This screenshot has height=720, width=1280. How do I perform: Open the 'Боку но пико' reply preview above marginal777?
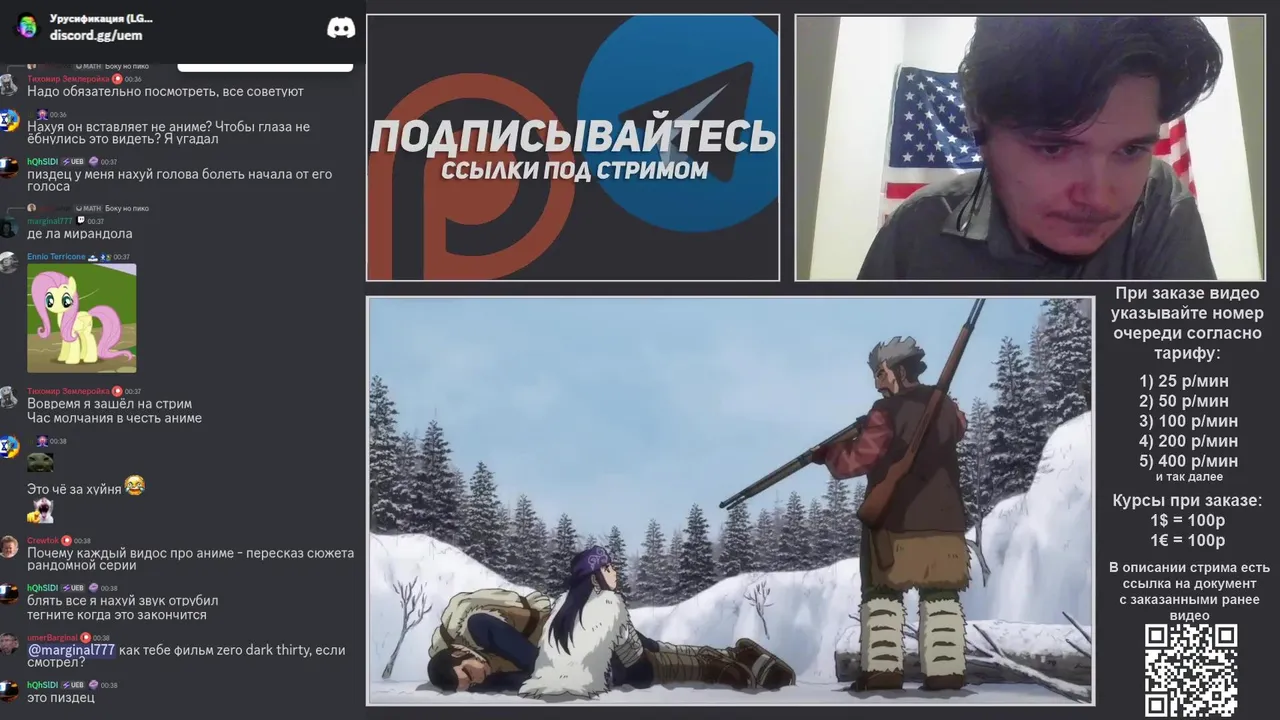[x=126, y=209]
